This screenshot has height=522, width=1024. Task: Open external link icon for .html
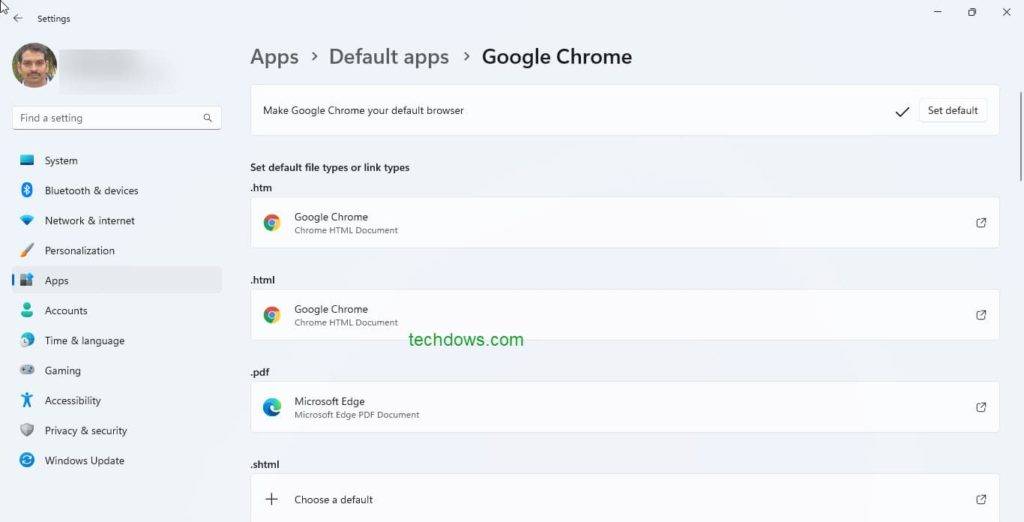981,315
